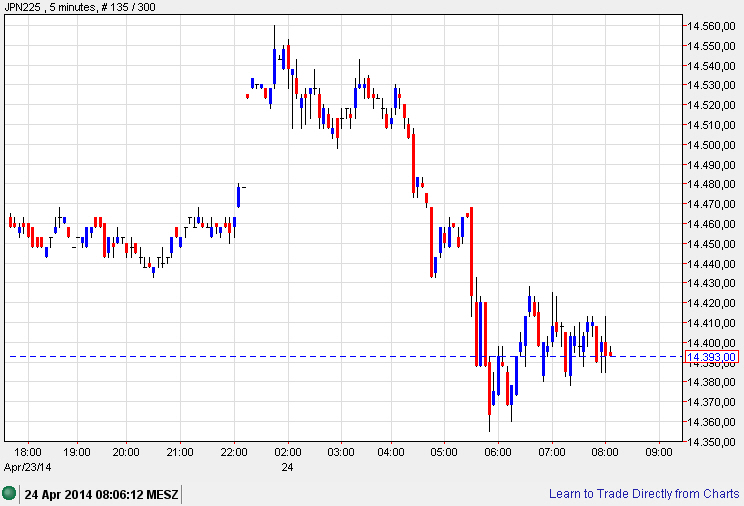This screenshot has height=506, width=744.
Task: Click the 07:00 time axis label
Action: pyautogui.click(x=552, y=452)
